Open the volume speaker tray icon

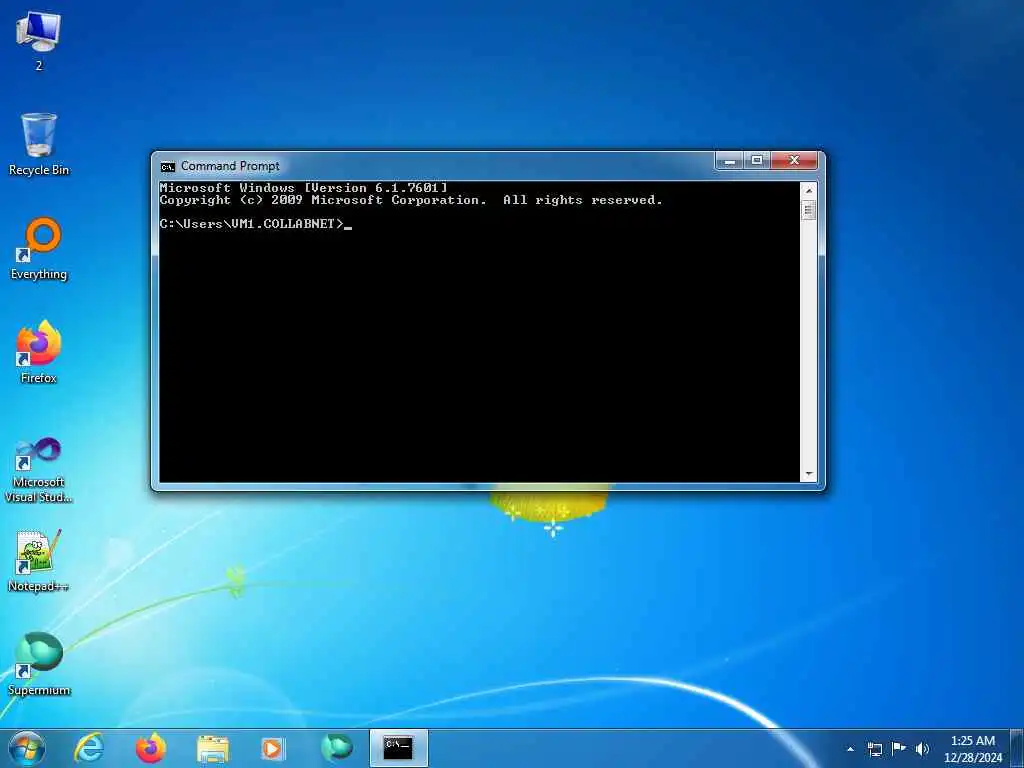[922, 749]
